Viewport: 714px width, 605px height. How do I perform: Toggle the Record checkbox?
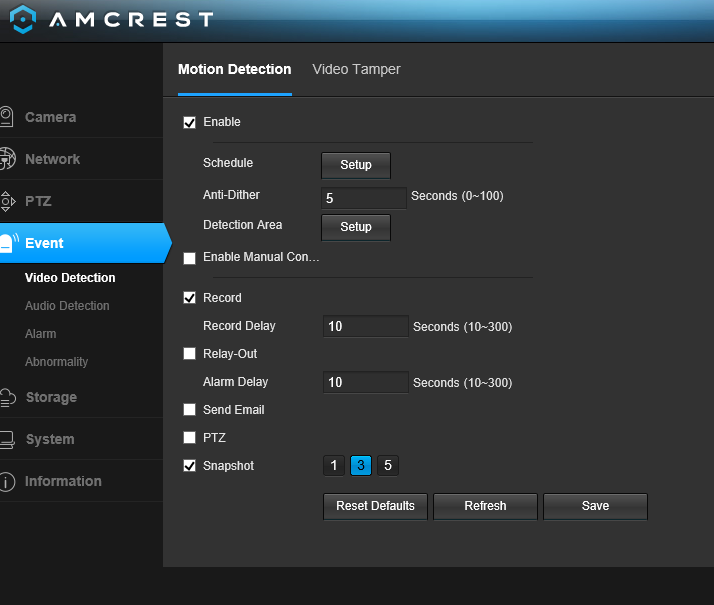click(x=189, y=298)
